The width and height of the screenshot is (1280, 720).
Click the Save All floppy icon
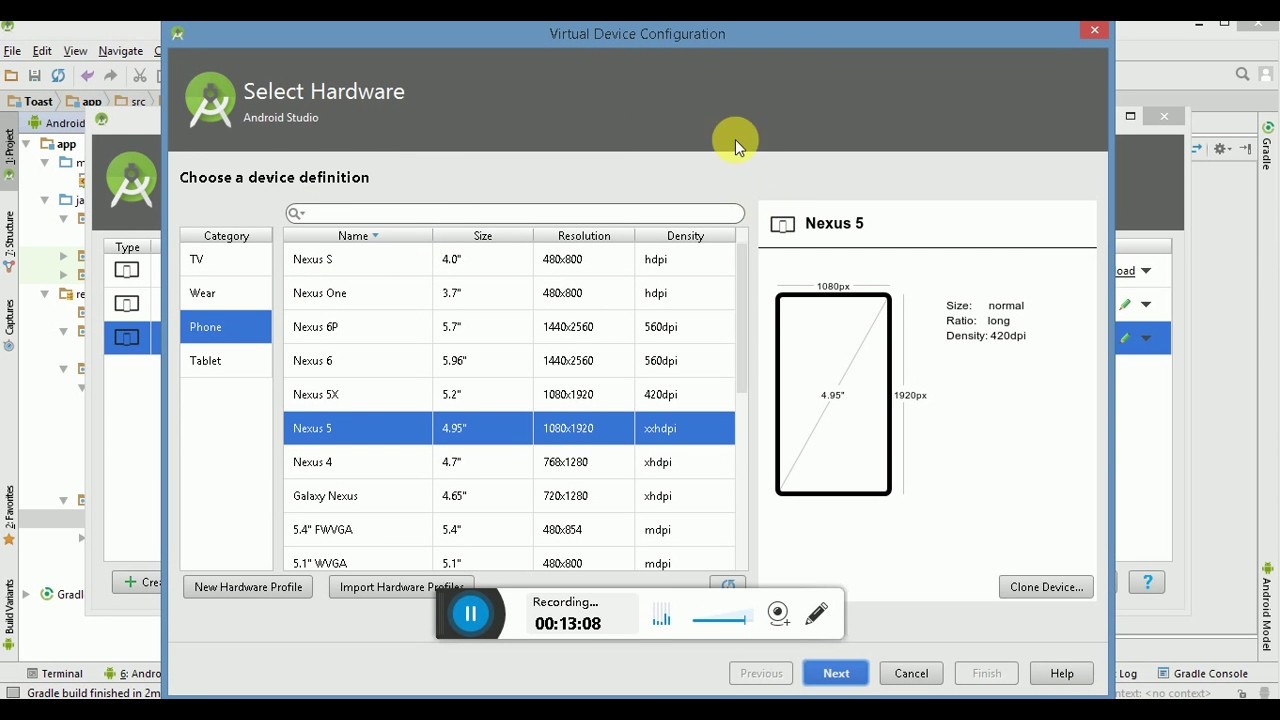click(x=34, y=75)
